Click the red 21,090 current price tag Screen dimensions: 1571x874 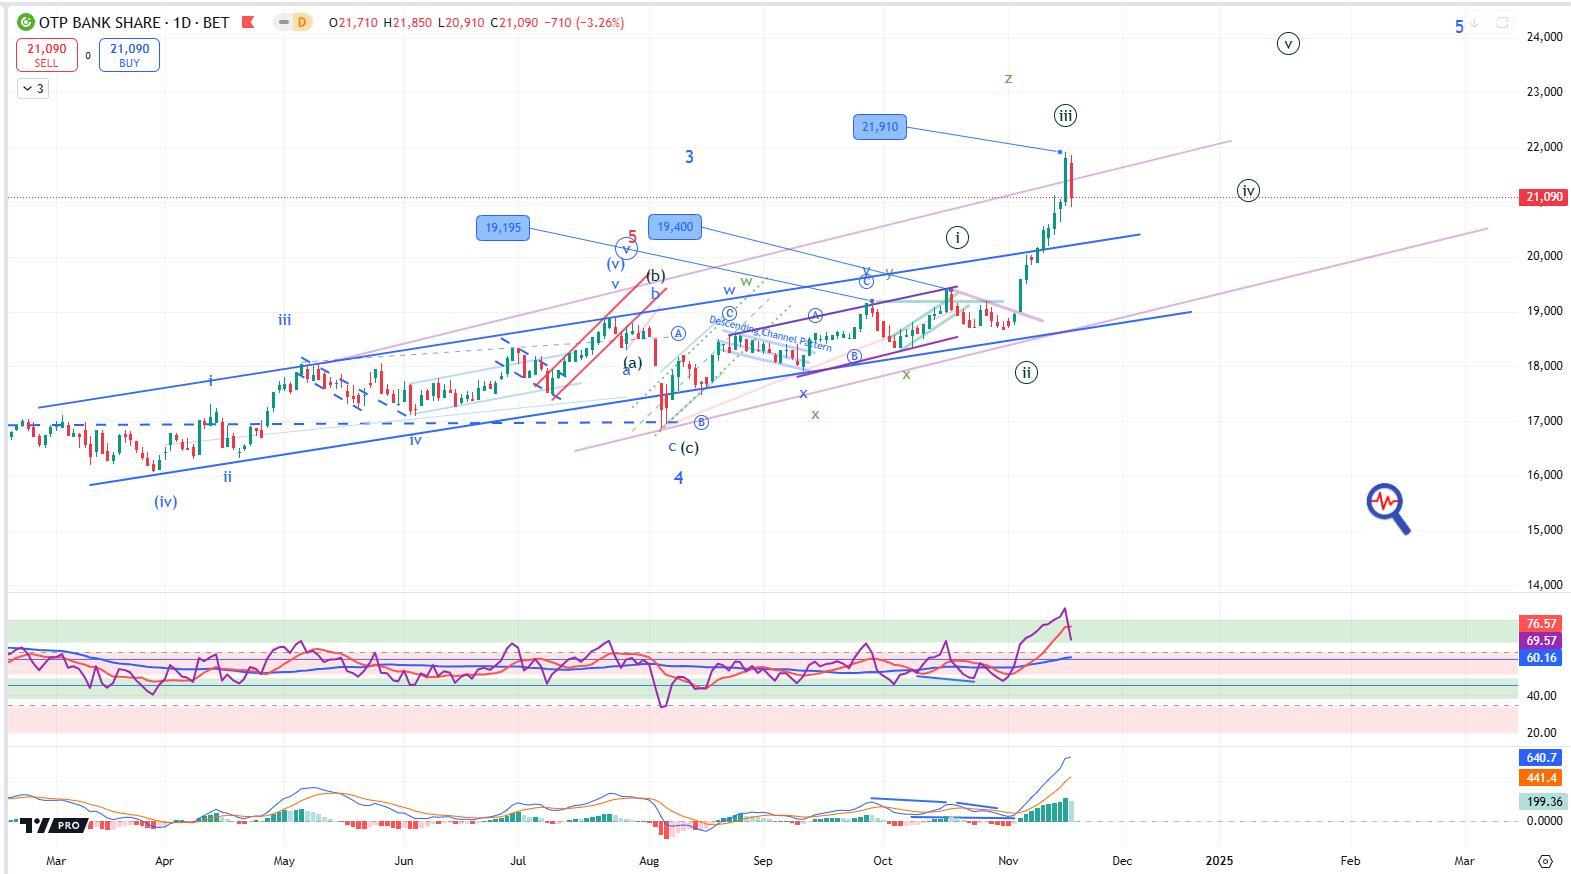click(x=1544, y=197)
